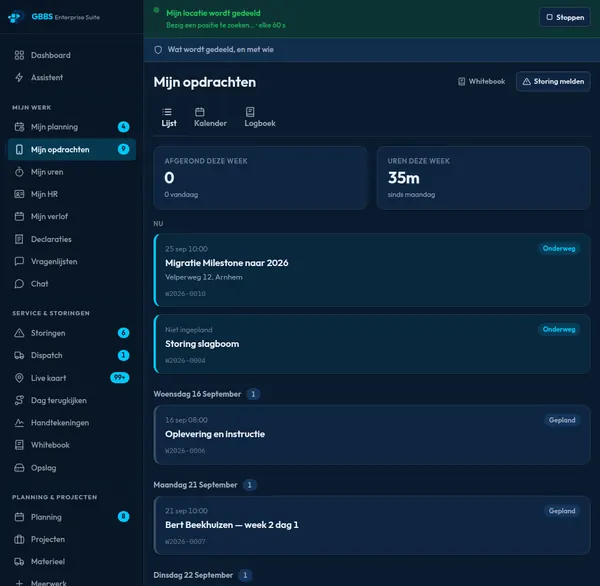The height and width of the screenshot is (586, 600).
Task: Open Mijn uren stopwatch icon
Action: tap(19, 172)
